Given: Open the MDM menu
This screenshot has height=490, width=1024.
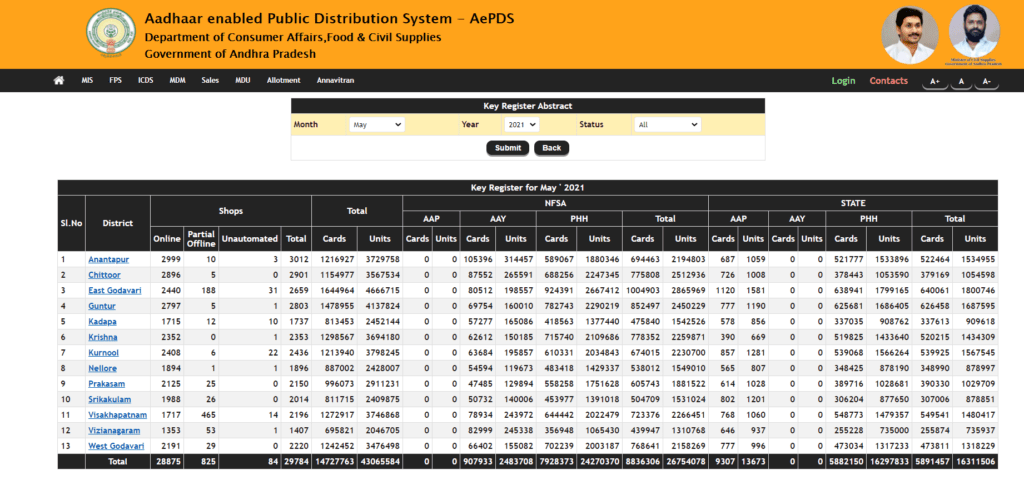Looking at the screenshot, I should (178, 80).
